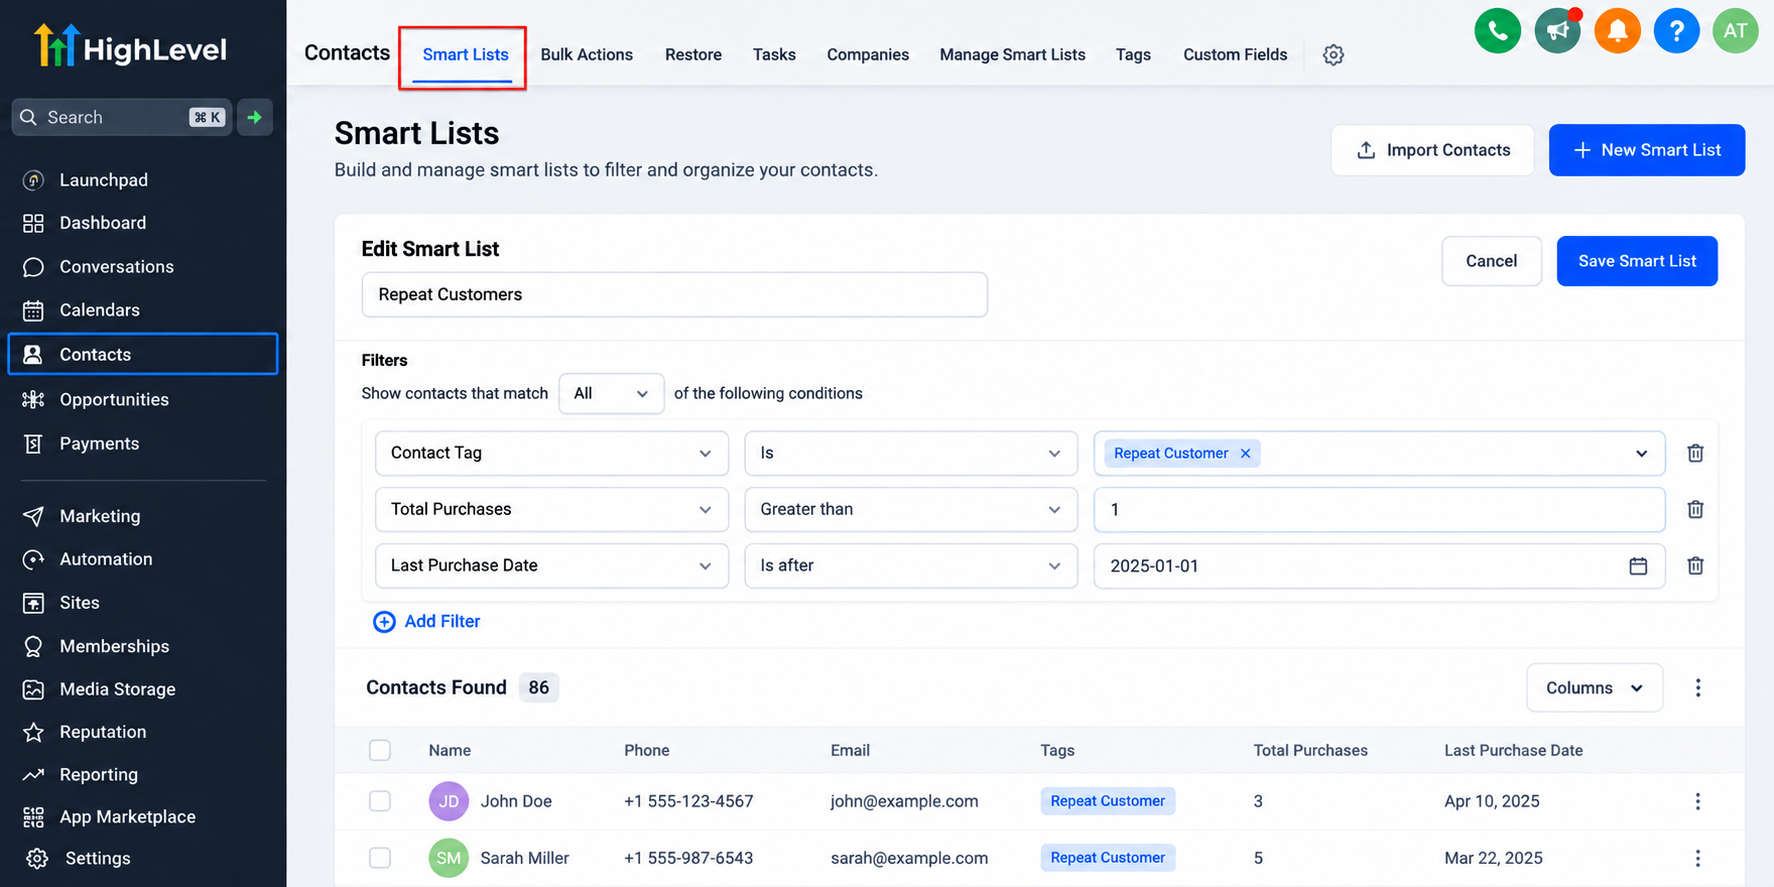
Task: Open the three-dot menu beside Columns
Action: pos(1697,687)
